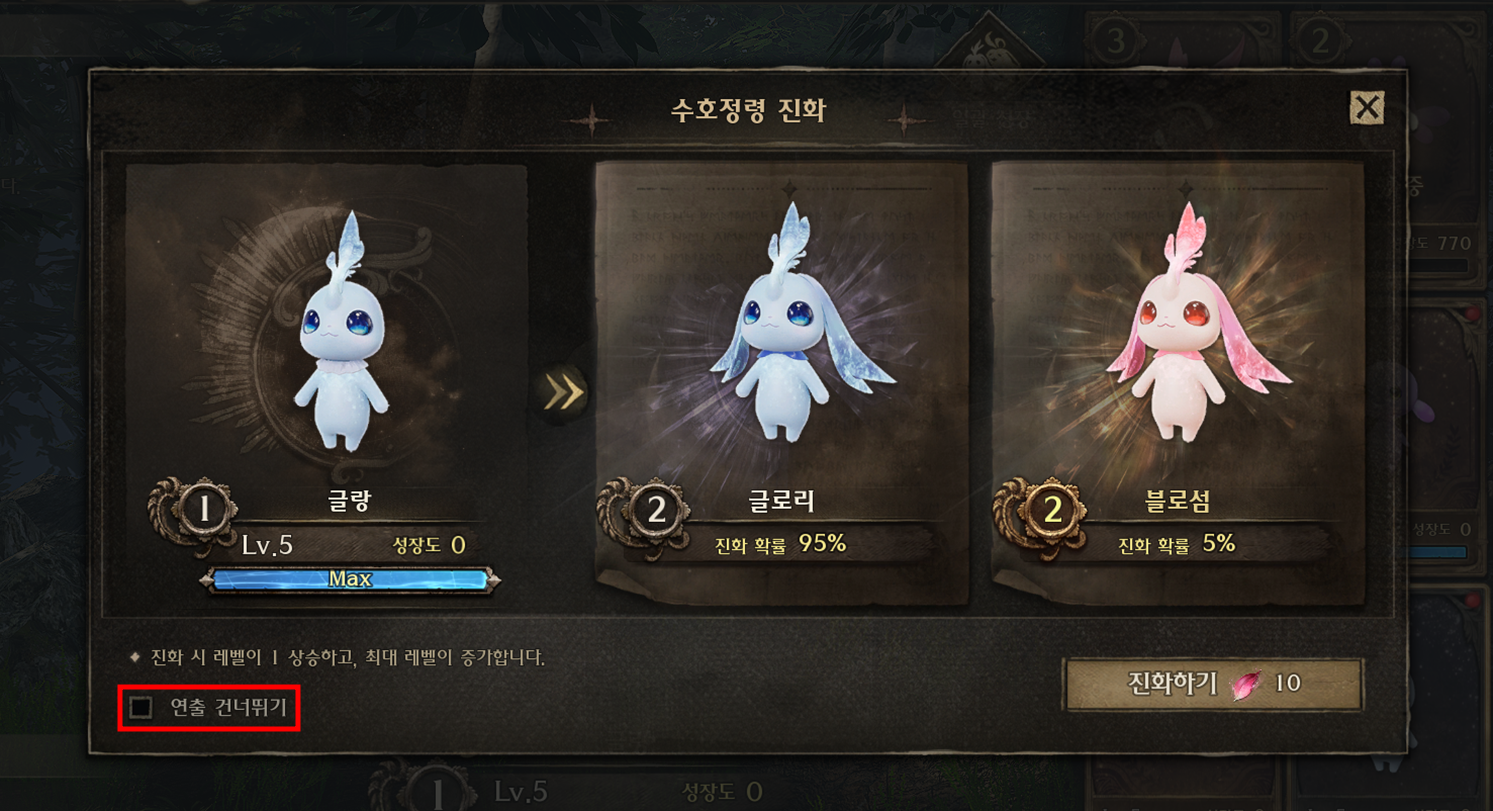Click the tier 1 badge beside 글랑
The height and width of the screenshot is (811, 1493).
pyautogui.click(x=205, y=511)
